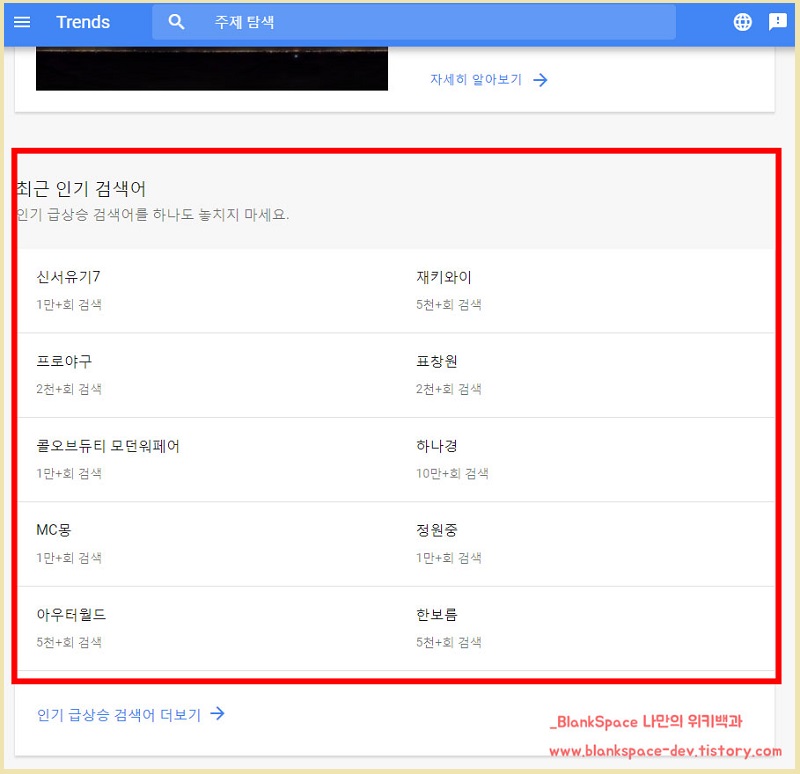Viewport: 800px width, 774px height.
Task: Click 5천+회 검색 count under 한보름
Action: [448, 642]
